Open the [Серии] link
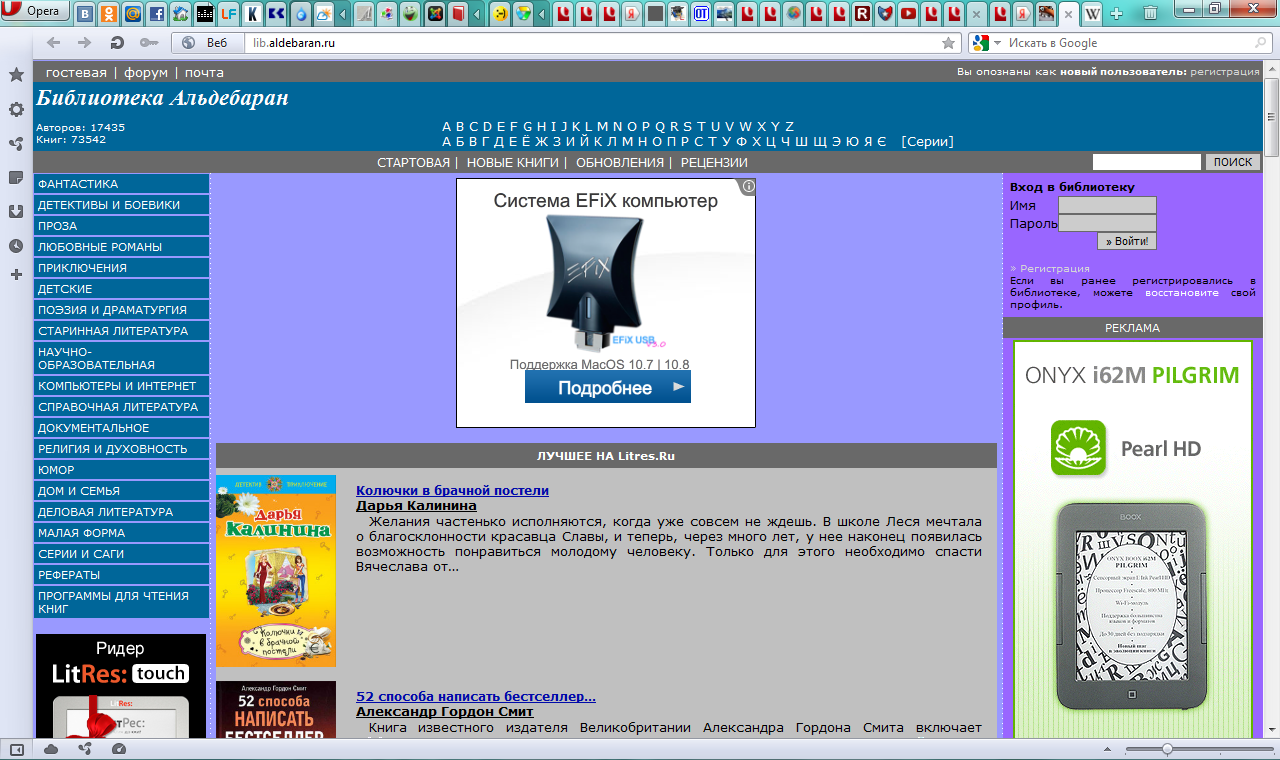The width and height of the screenshot is (1280, 760). pos(927,142)
